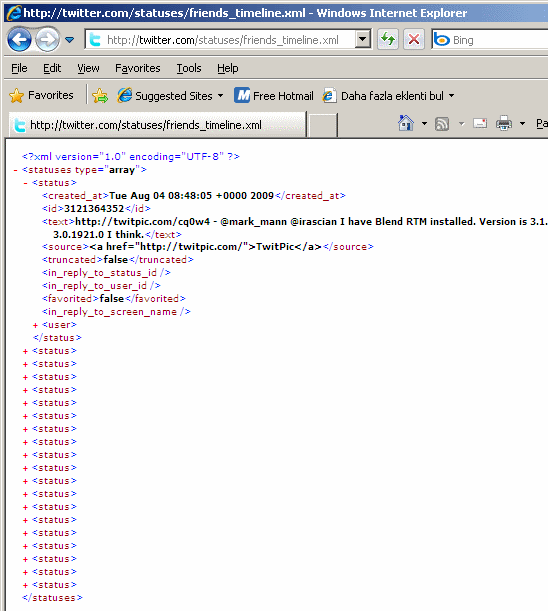
Task: Click the created_at date value text
Action: tap(191, 196)
